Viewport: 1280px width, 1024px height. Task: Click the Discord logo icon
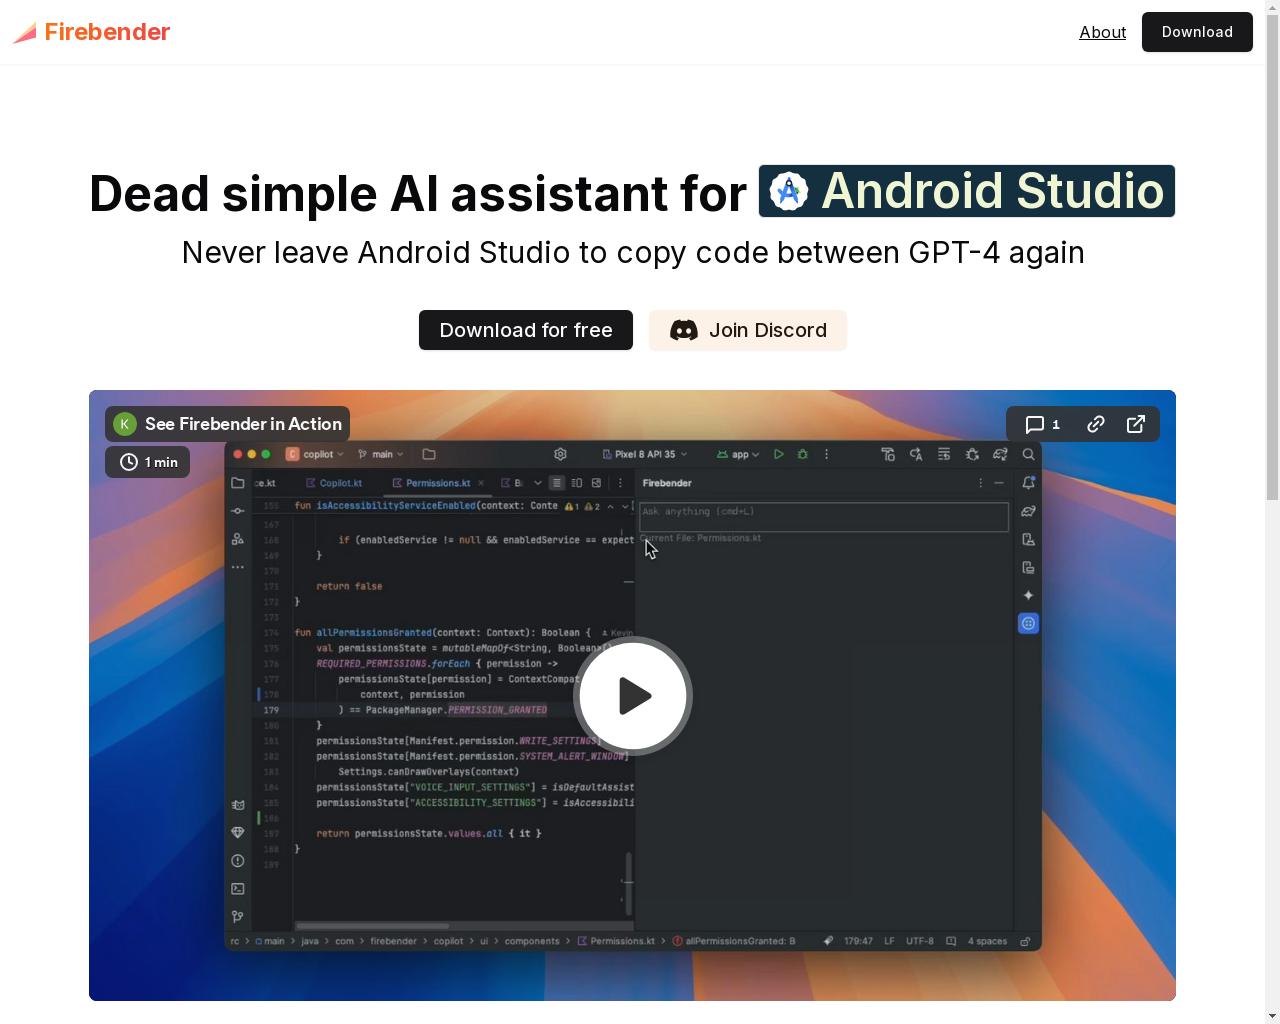684,330
